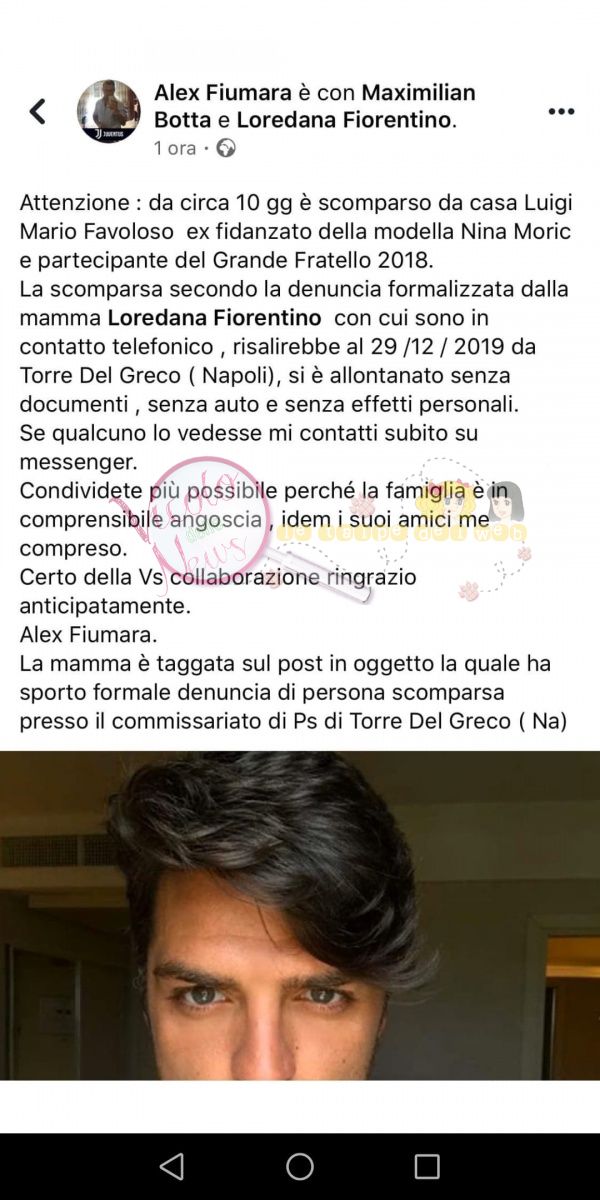Tap the "1 ora" post timestamp
The height and width of the screenshot is (1200, 600).
[175, 148]
